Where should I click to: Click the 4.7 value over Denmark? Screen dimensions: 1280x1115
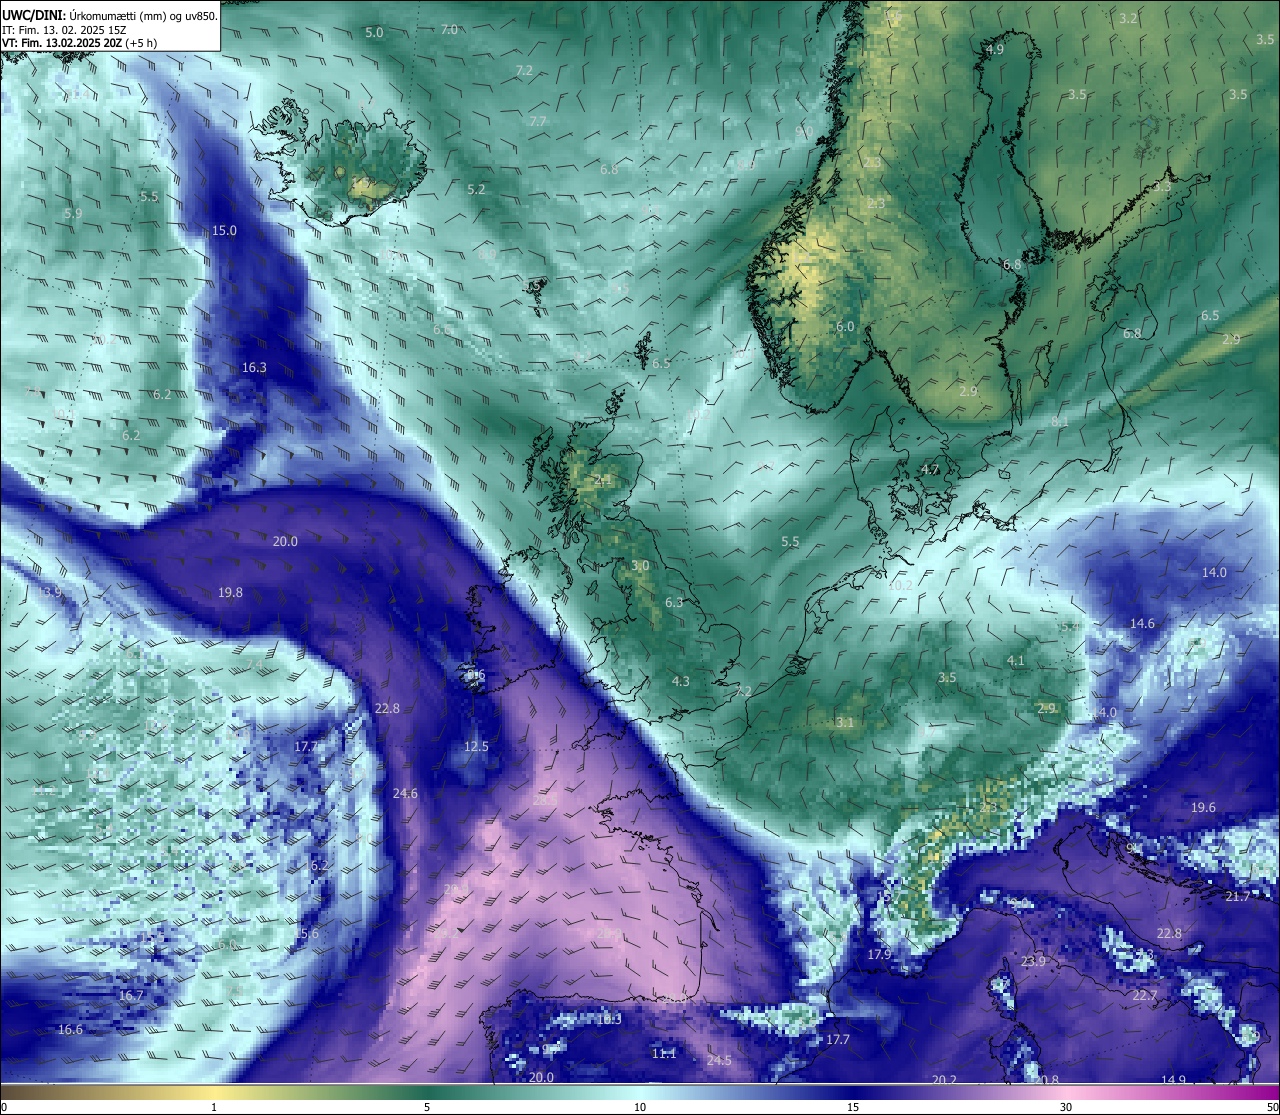click(930, 470)
